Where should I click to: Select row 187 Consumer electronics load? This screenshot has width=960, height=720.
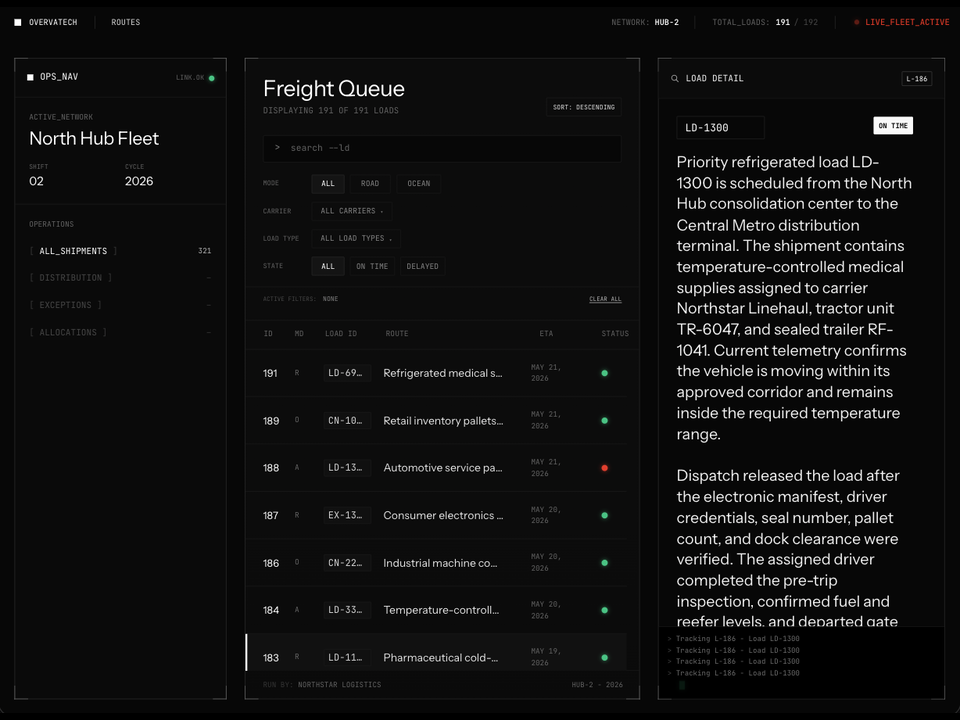[436, 516]
